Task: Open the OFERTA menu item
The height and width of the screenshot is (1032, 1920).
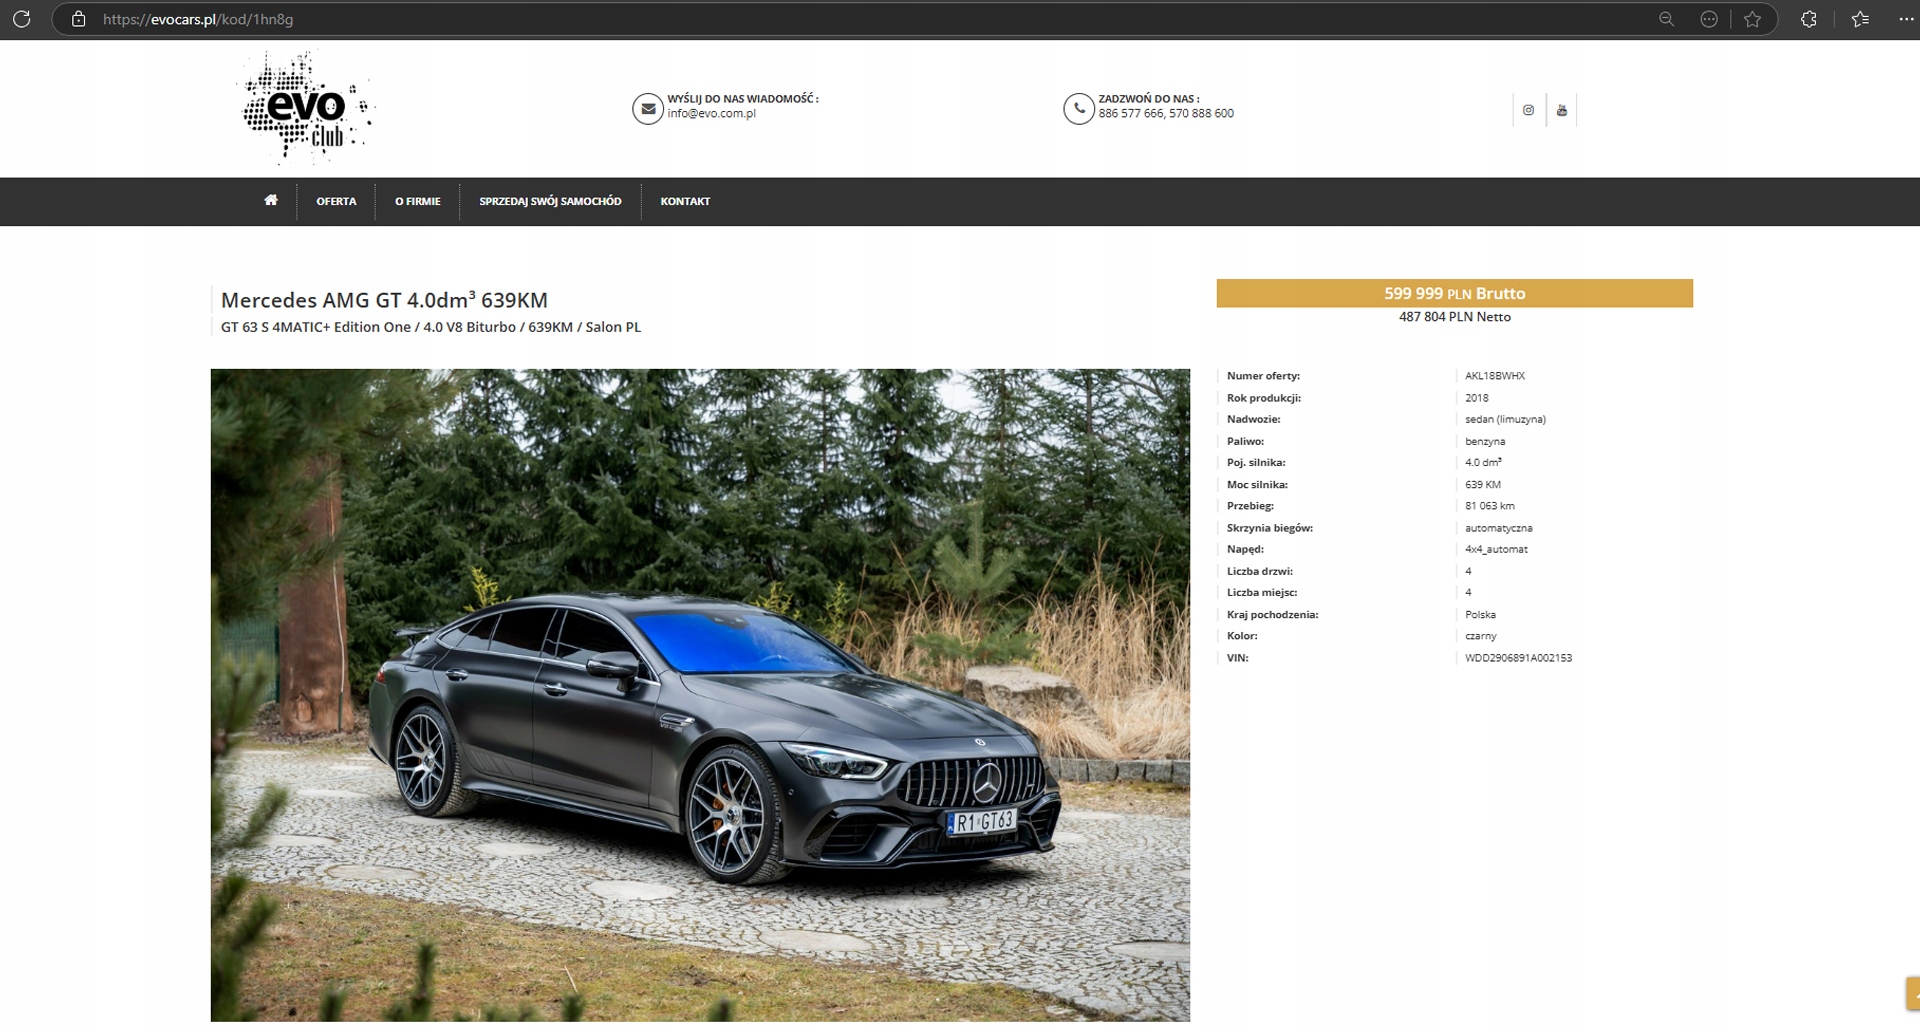Action: click(x=336, y=201)
